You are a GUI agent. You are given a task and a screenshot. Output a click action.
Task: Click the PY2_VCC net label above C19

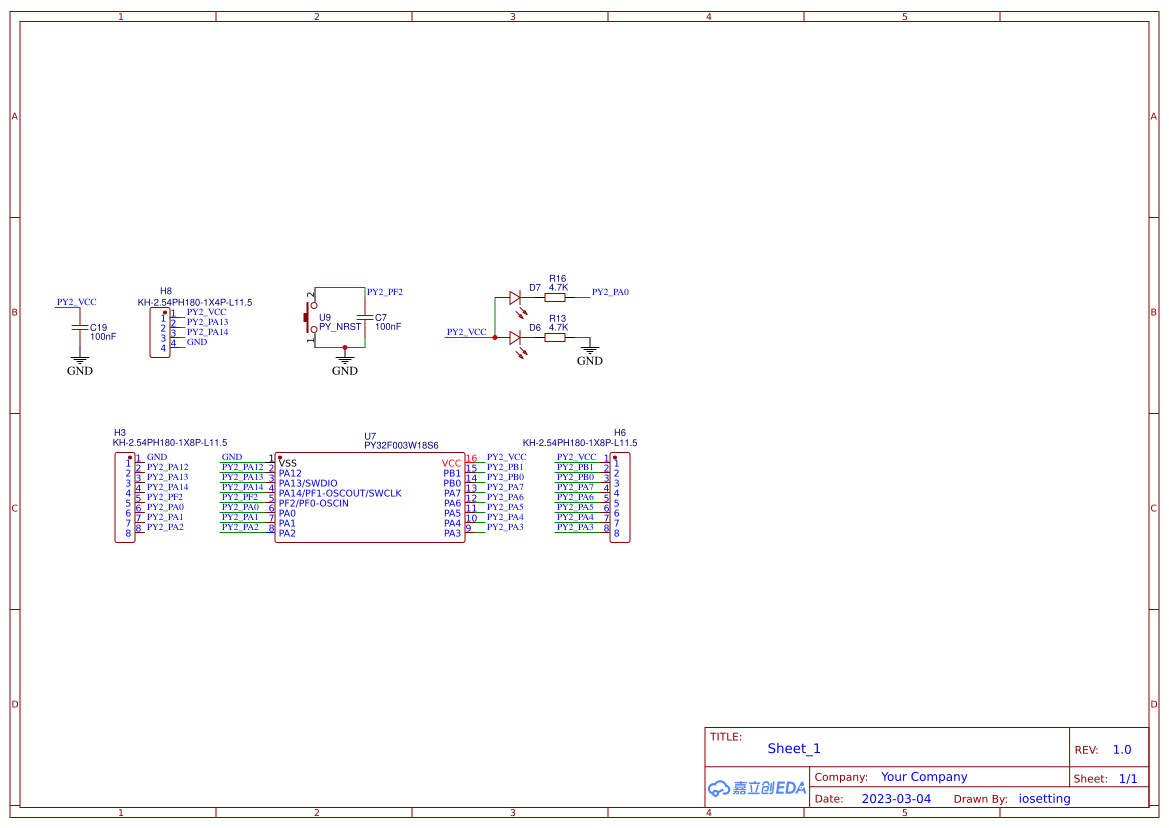76,302
